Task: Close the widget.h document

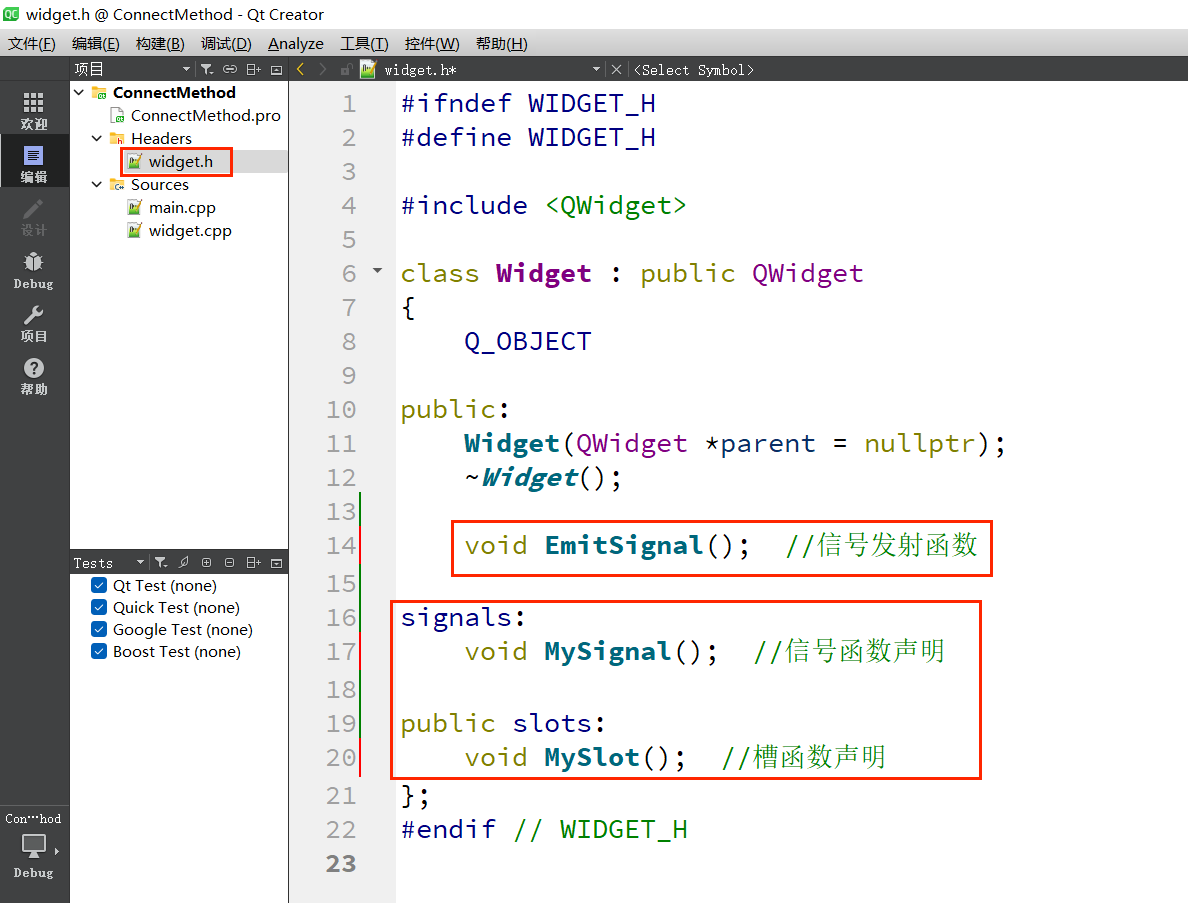Action: click(x=616, y=70)
